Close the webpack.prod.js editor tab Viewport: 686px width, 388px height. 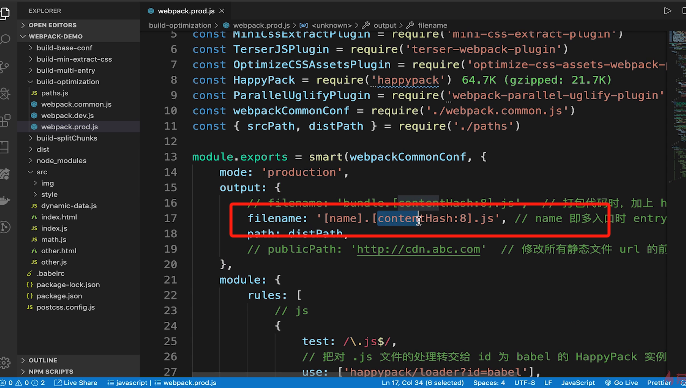pos(222,11)
